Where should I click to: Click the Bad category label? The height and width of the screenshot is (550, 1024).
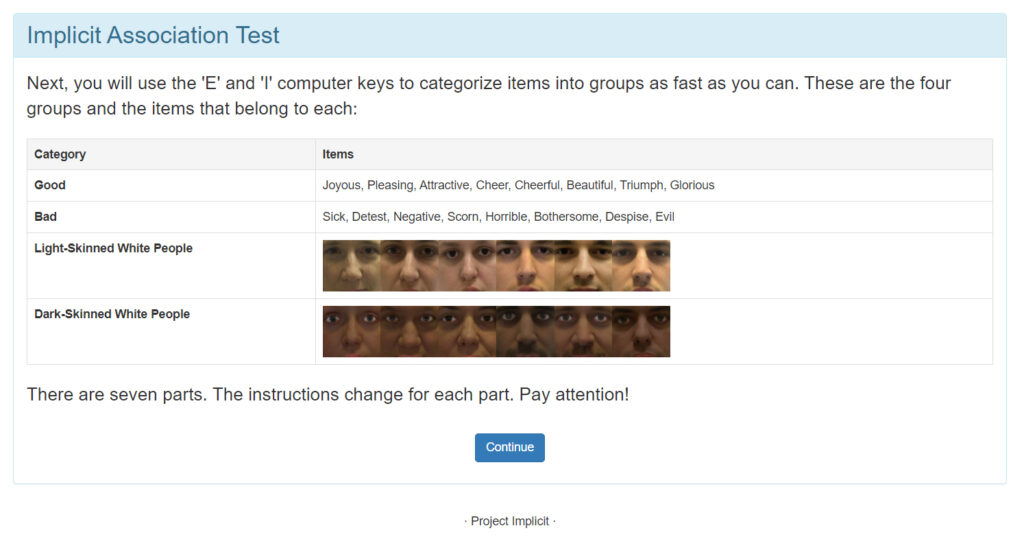[46, 216]
